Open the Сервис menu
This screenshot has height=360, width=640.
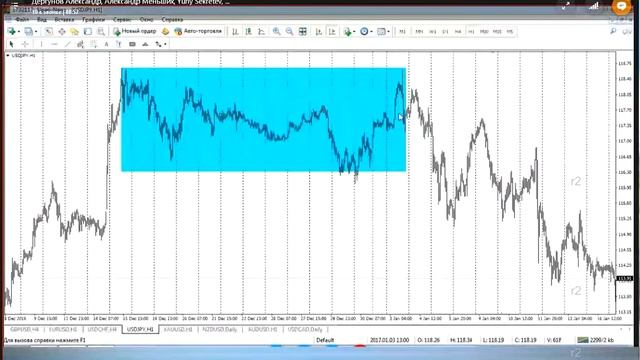coord(122,20)
